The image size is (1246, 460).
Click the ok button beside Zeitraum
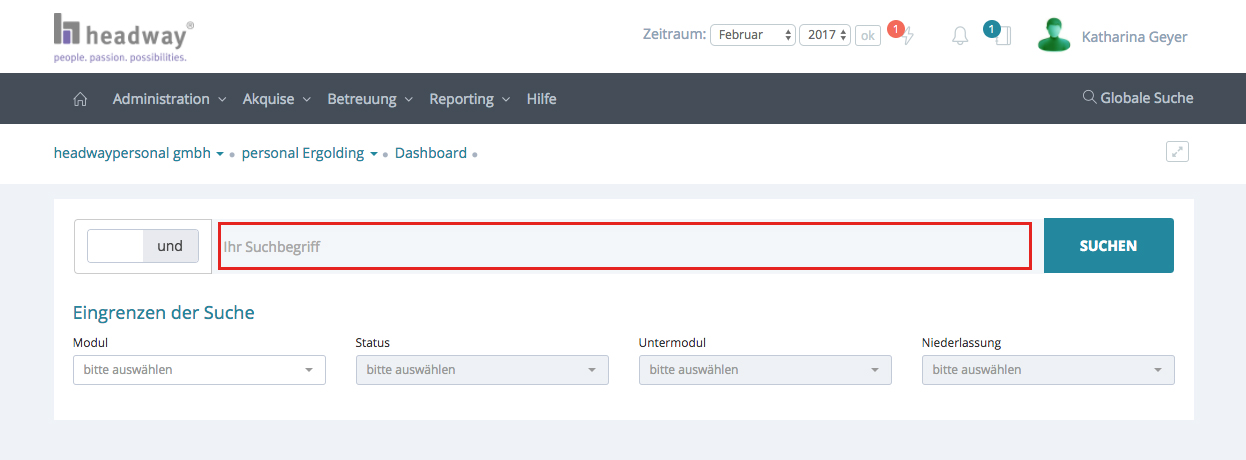click(x=867, y=35)
